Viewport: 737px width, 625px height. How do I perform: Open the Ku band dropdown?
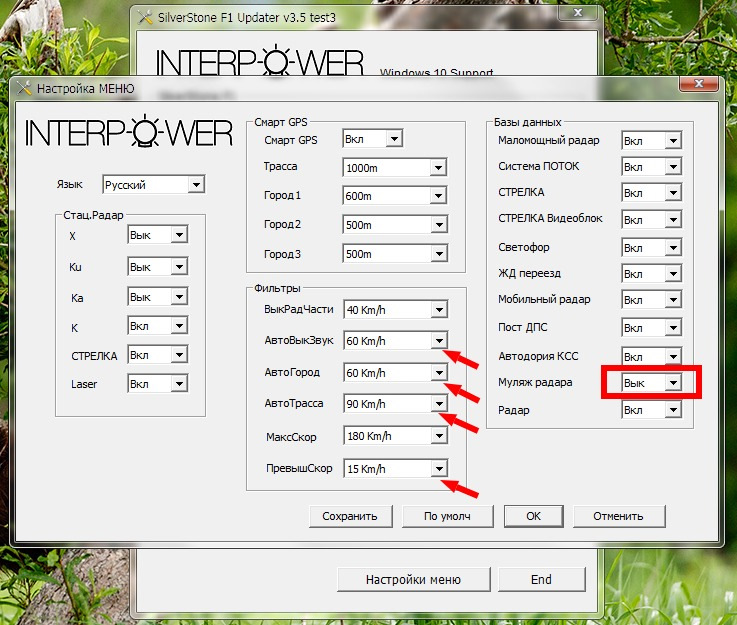pos(157,266)
